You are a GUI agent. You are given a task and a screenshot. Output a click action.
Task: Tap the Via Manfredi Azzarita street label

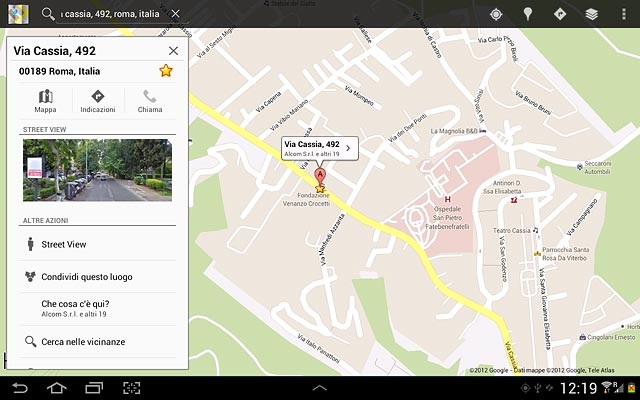[x=332, y=240]
